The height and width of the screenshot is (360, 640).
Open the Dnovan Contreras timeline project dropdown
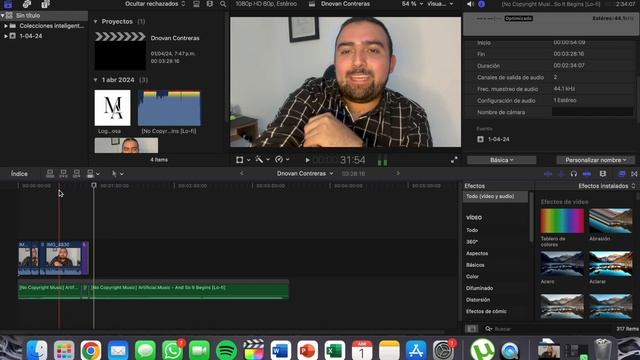point(305,173)
